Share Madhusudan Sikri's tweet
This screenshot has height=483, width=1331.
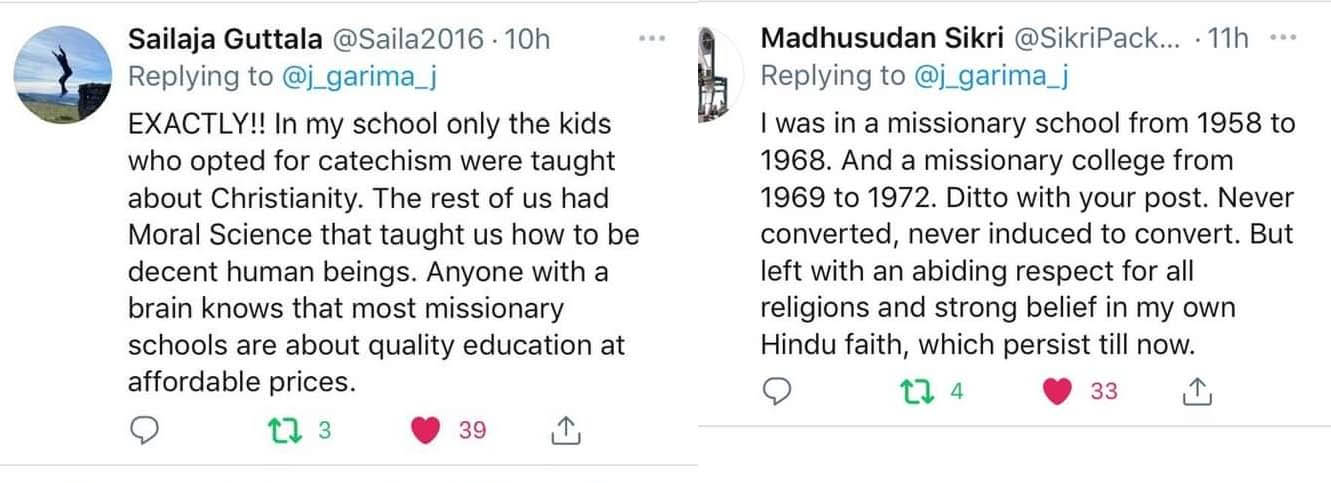point(1196,392)
